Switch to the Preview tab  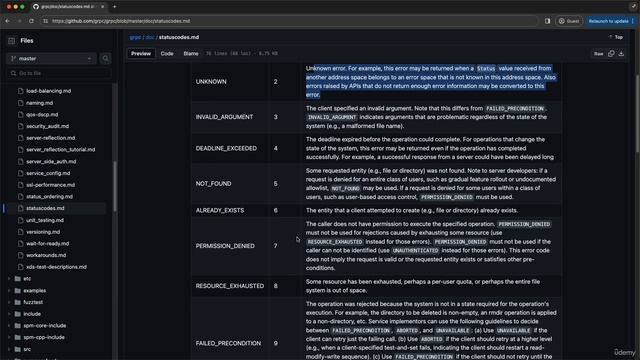[x=141, y=53]
